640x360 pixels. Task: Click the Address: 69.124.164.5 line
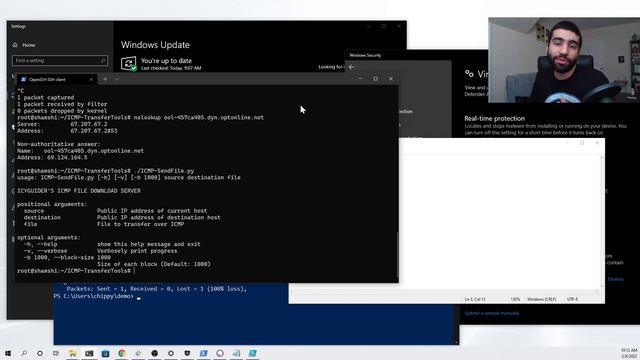[x=52, y=158]
